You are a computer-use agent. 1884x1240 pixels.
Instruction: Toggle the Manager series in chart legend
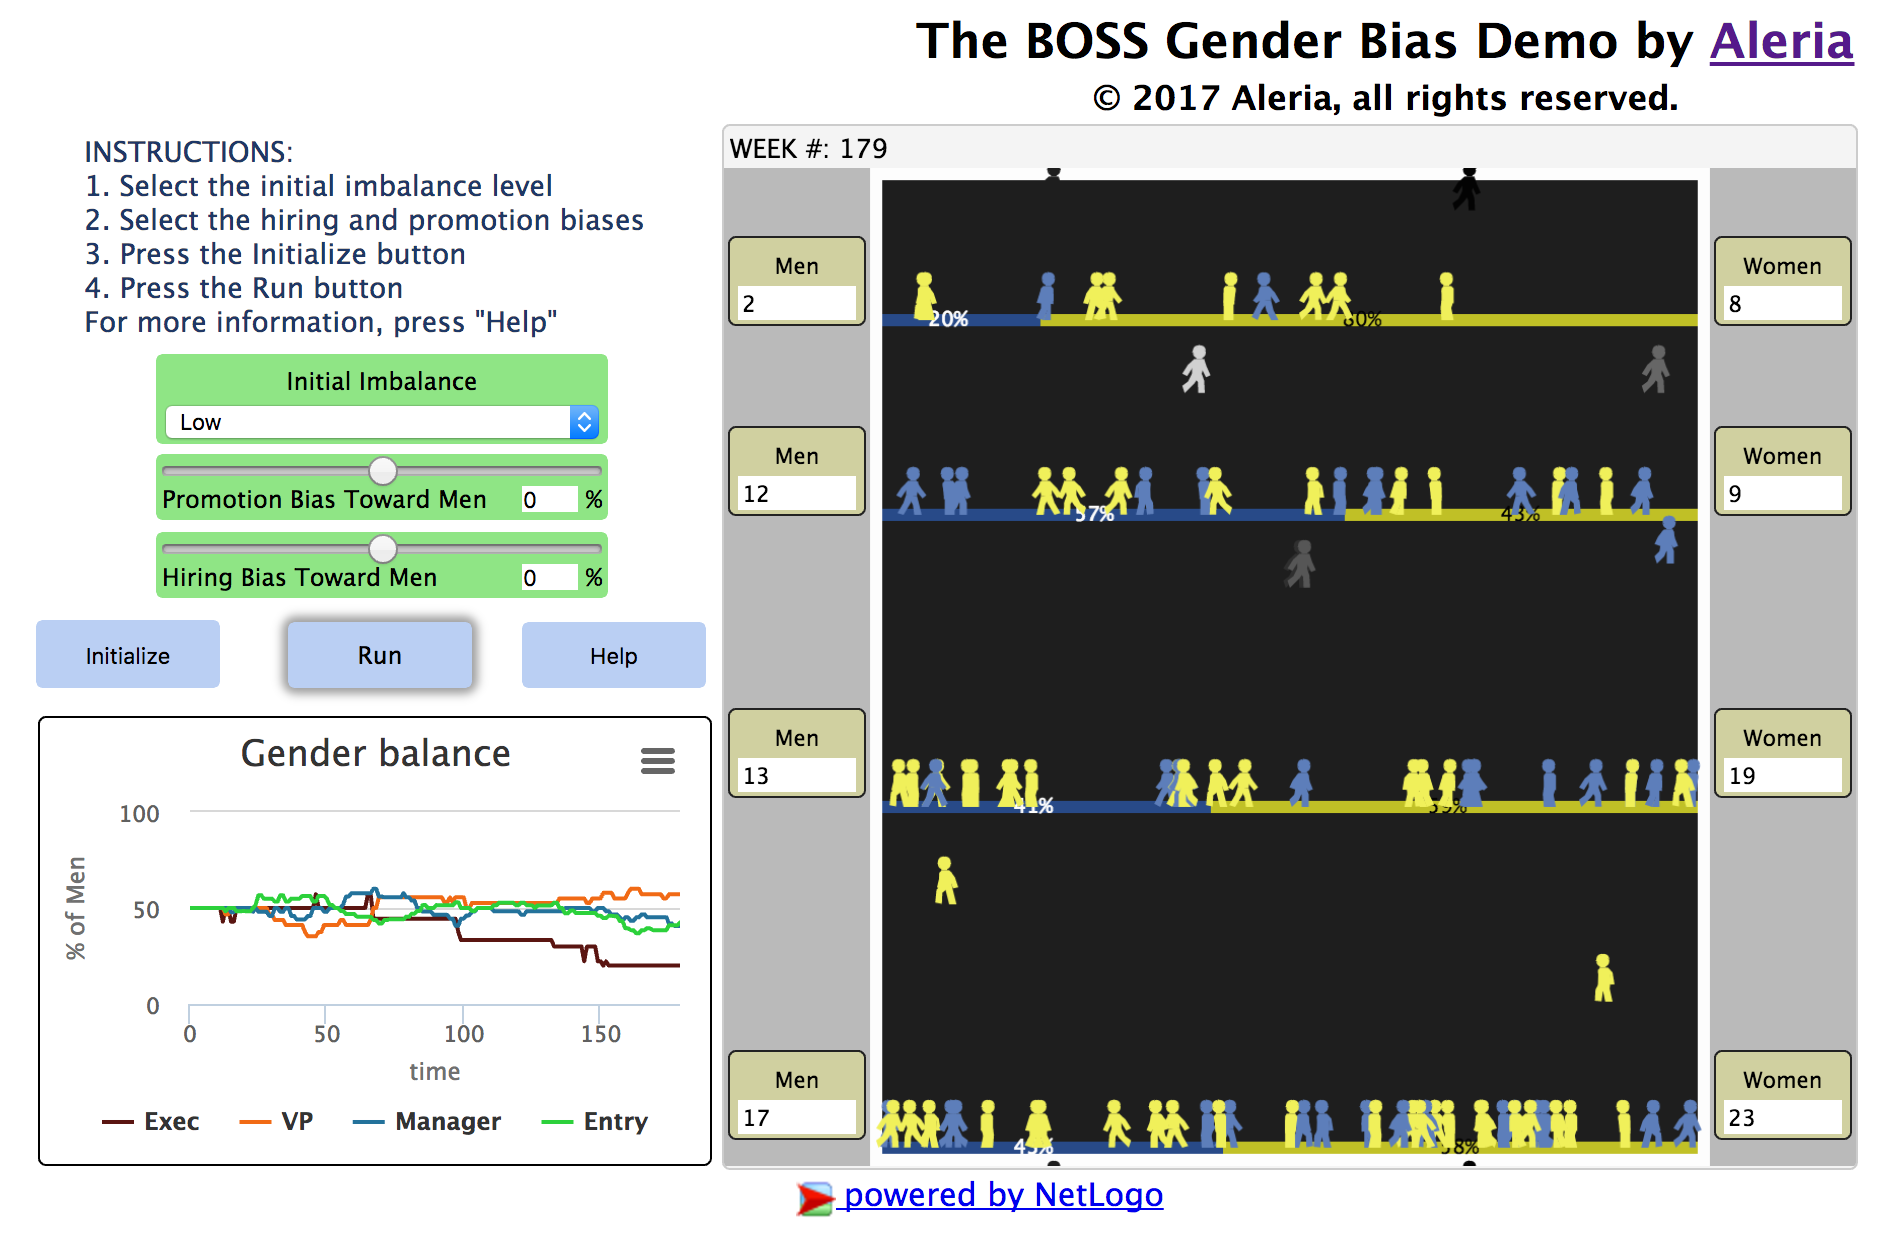pos(427,1122)
